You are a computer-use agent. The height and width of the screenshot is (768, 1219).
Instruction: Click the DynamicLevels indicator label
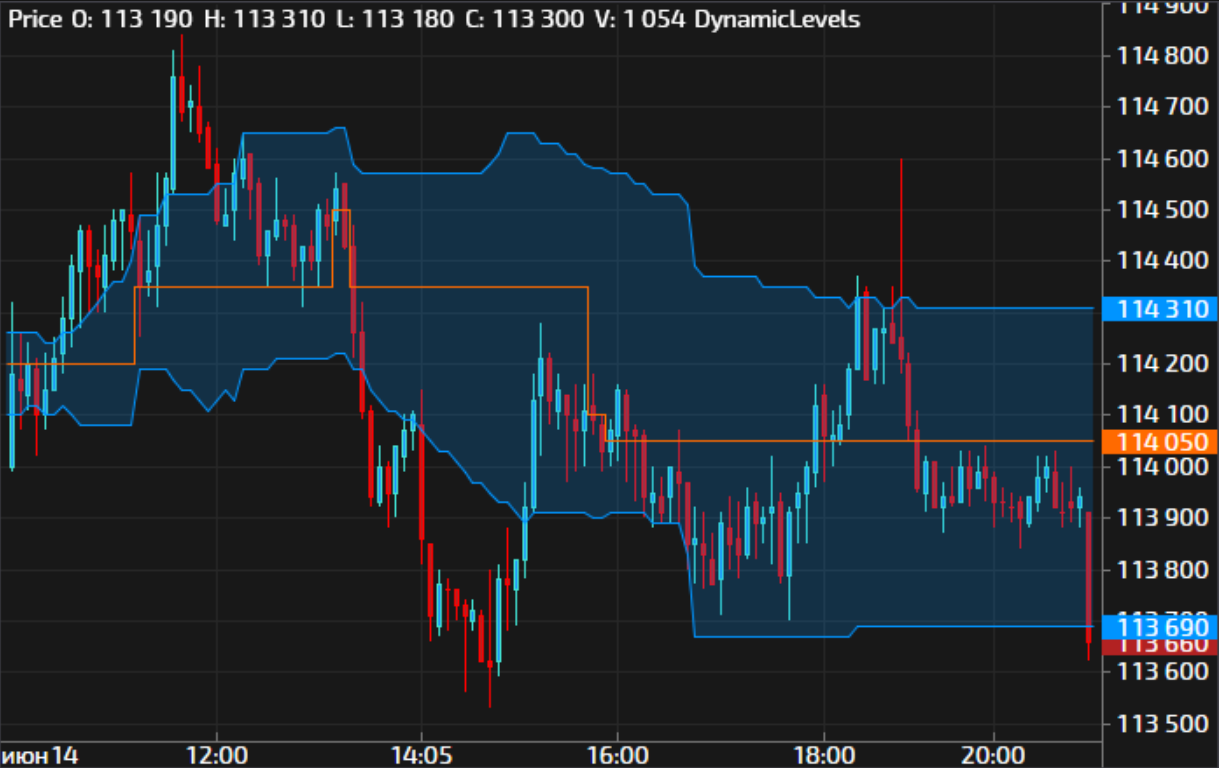point(776,19)
